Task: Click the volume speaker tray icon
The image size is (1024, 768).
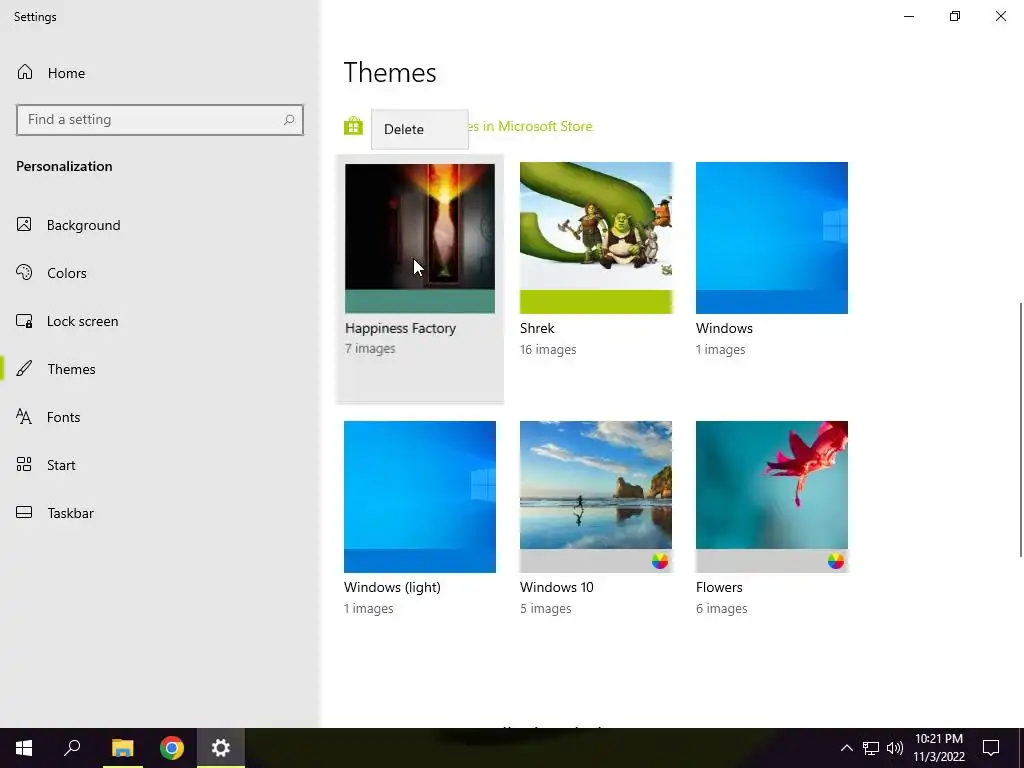Action: [895, 748]
